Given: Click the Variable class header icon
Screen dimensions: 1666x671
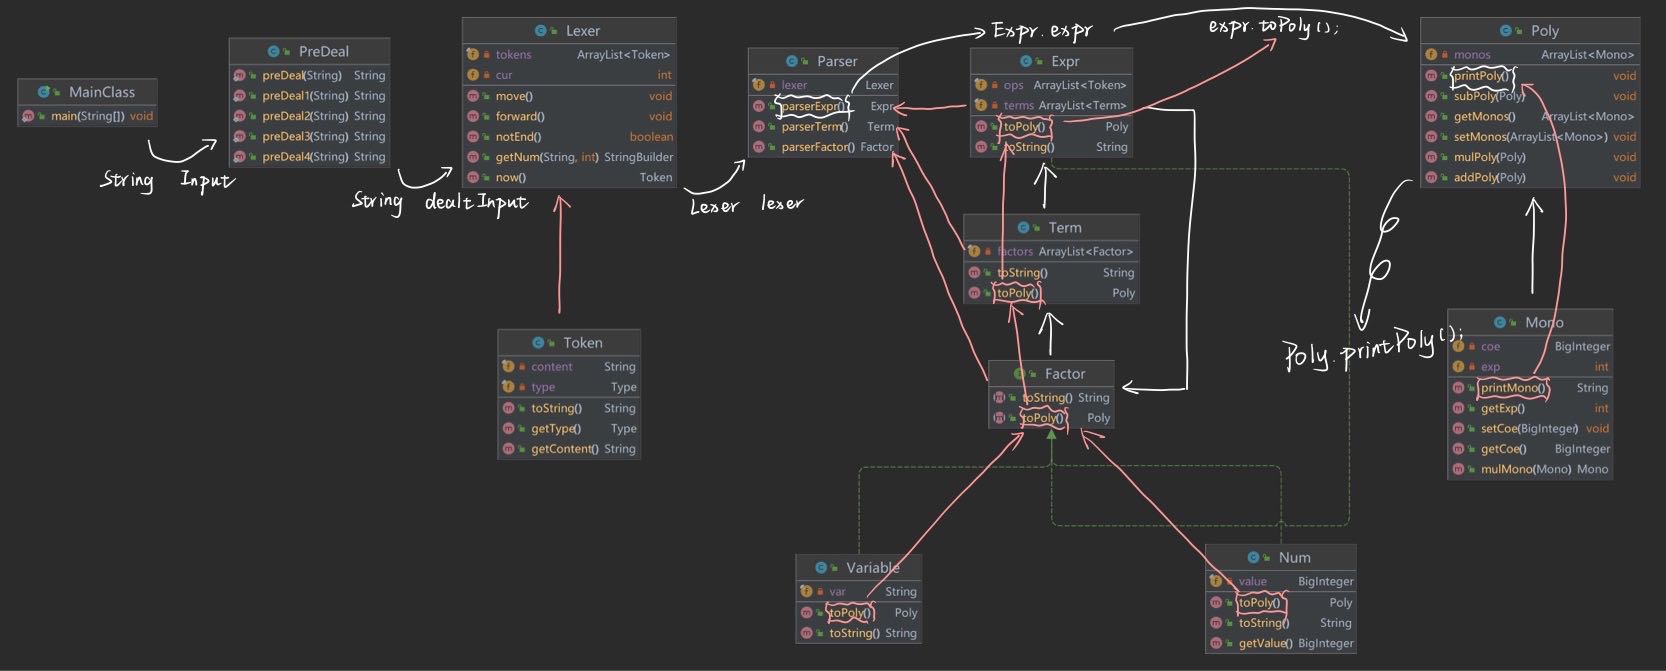Looking at the screenshot, I should (822, 568).
